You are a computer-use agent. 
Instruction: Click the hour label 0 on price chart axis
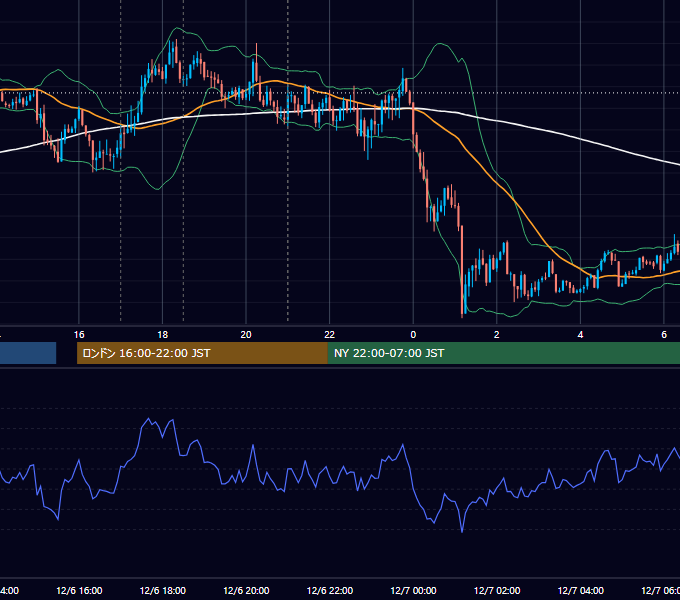click(x=413, y=335)
